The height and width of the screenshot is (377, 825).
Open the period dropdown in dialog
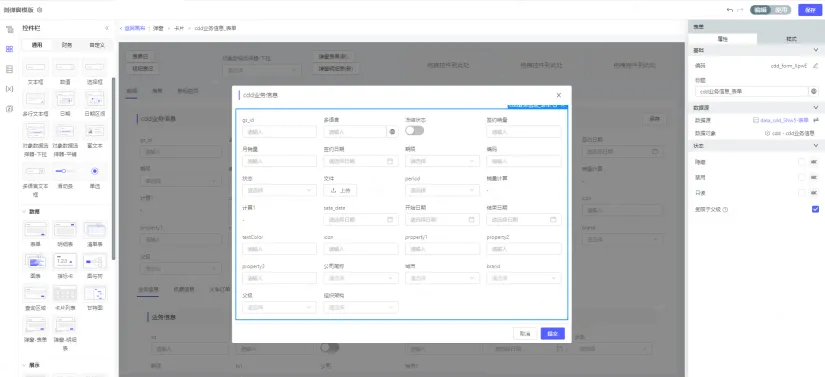[442, 190]
